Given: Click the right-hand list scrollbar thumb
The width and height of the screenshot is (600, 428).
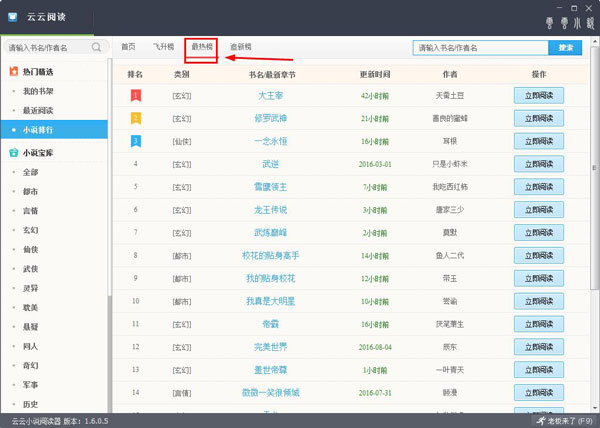Looking at the screenshot, I should click(x=595, y=168).
